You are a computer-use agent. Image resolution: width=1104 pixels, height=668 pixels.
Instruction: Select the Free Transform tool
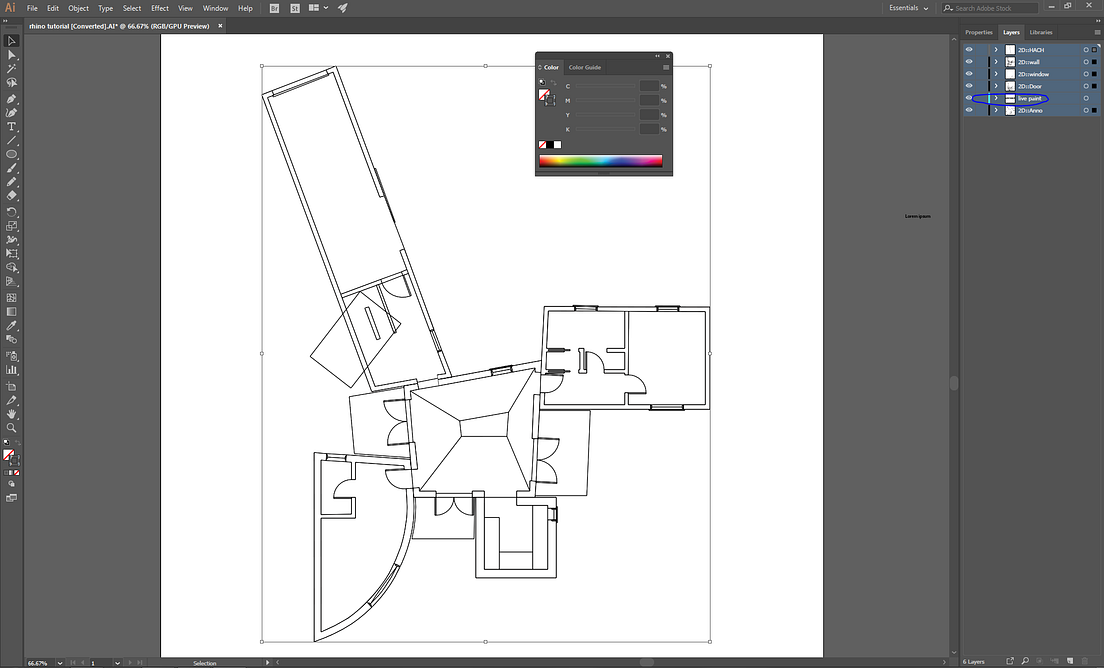[11, 253]
